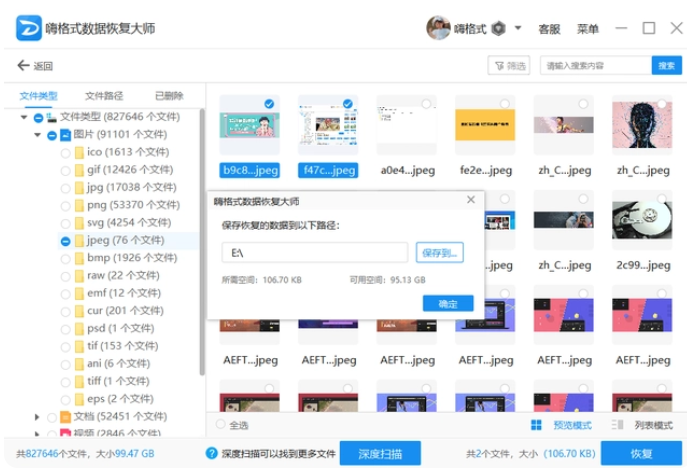Screen dimensions: 687x472
Task: Click the hexagon badge beside username
Action: [x=498, y=29]
